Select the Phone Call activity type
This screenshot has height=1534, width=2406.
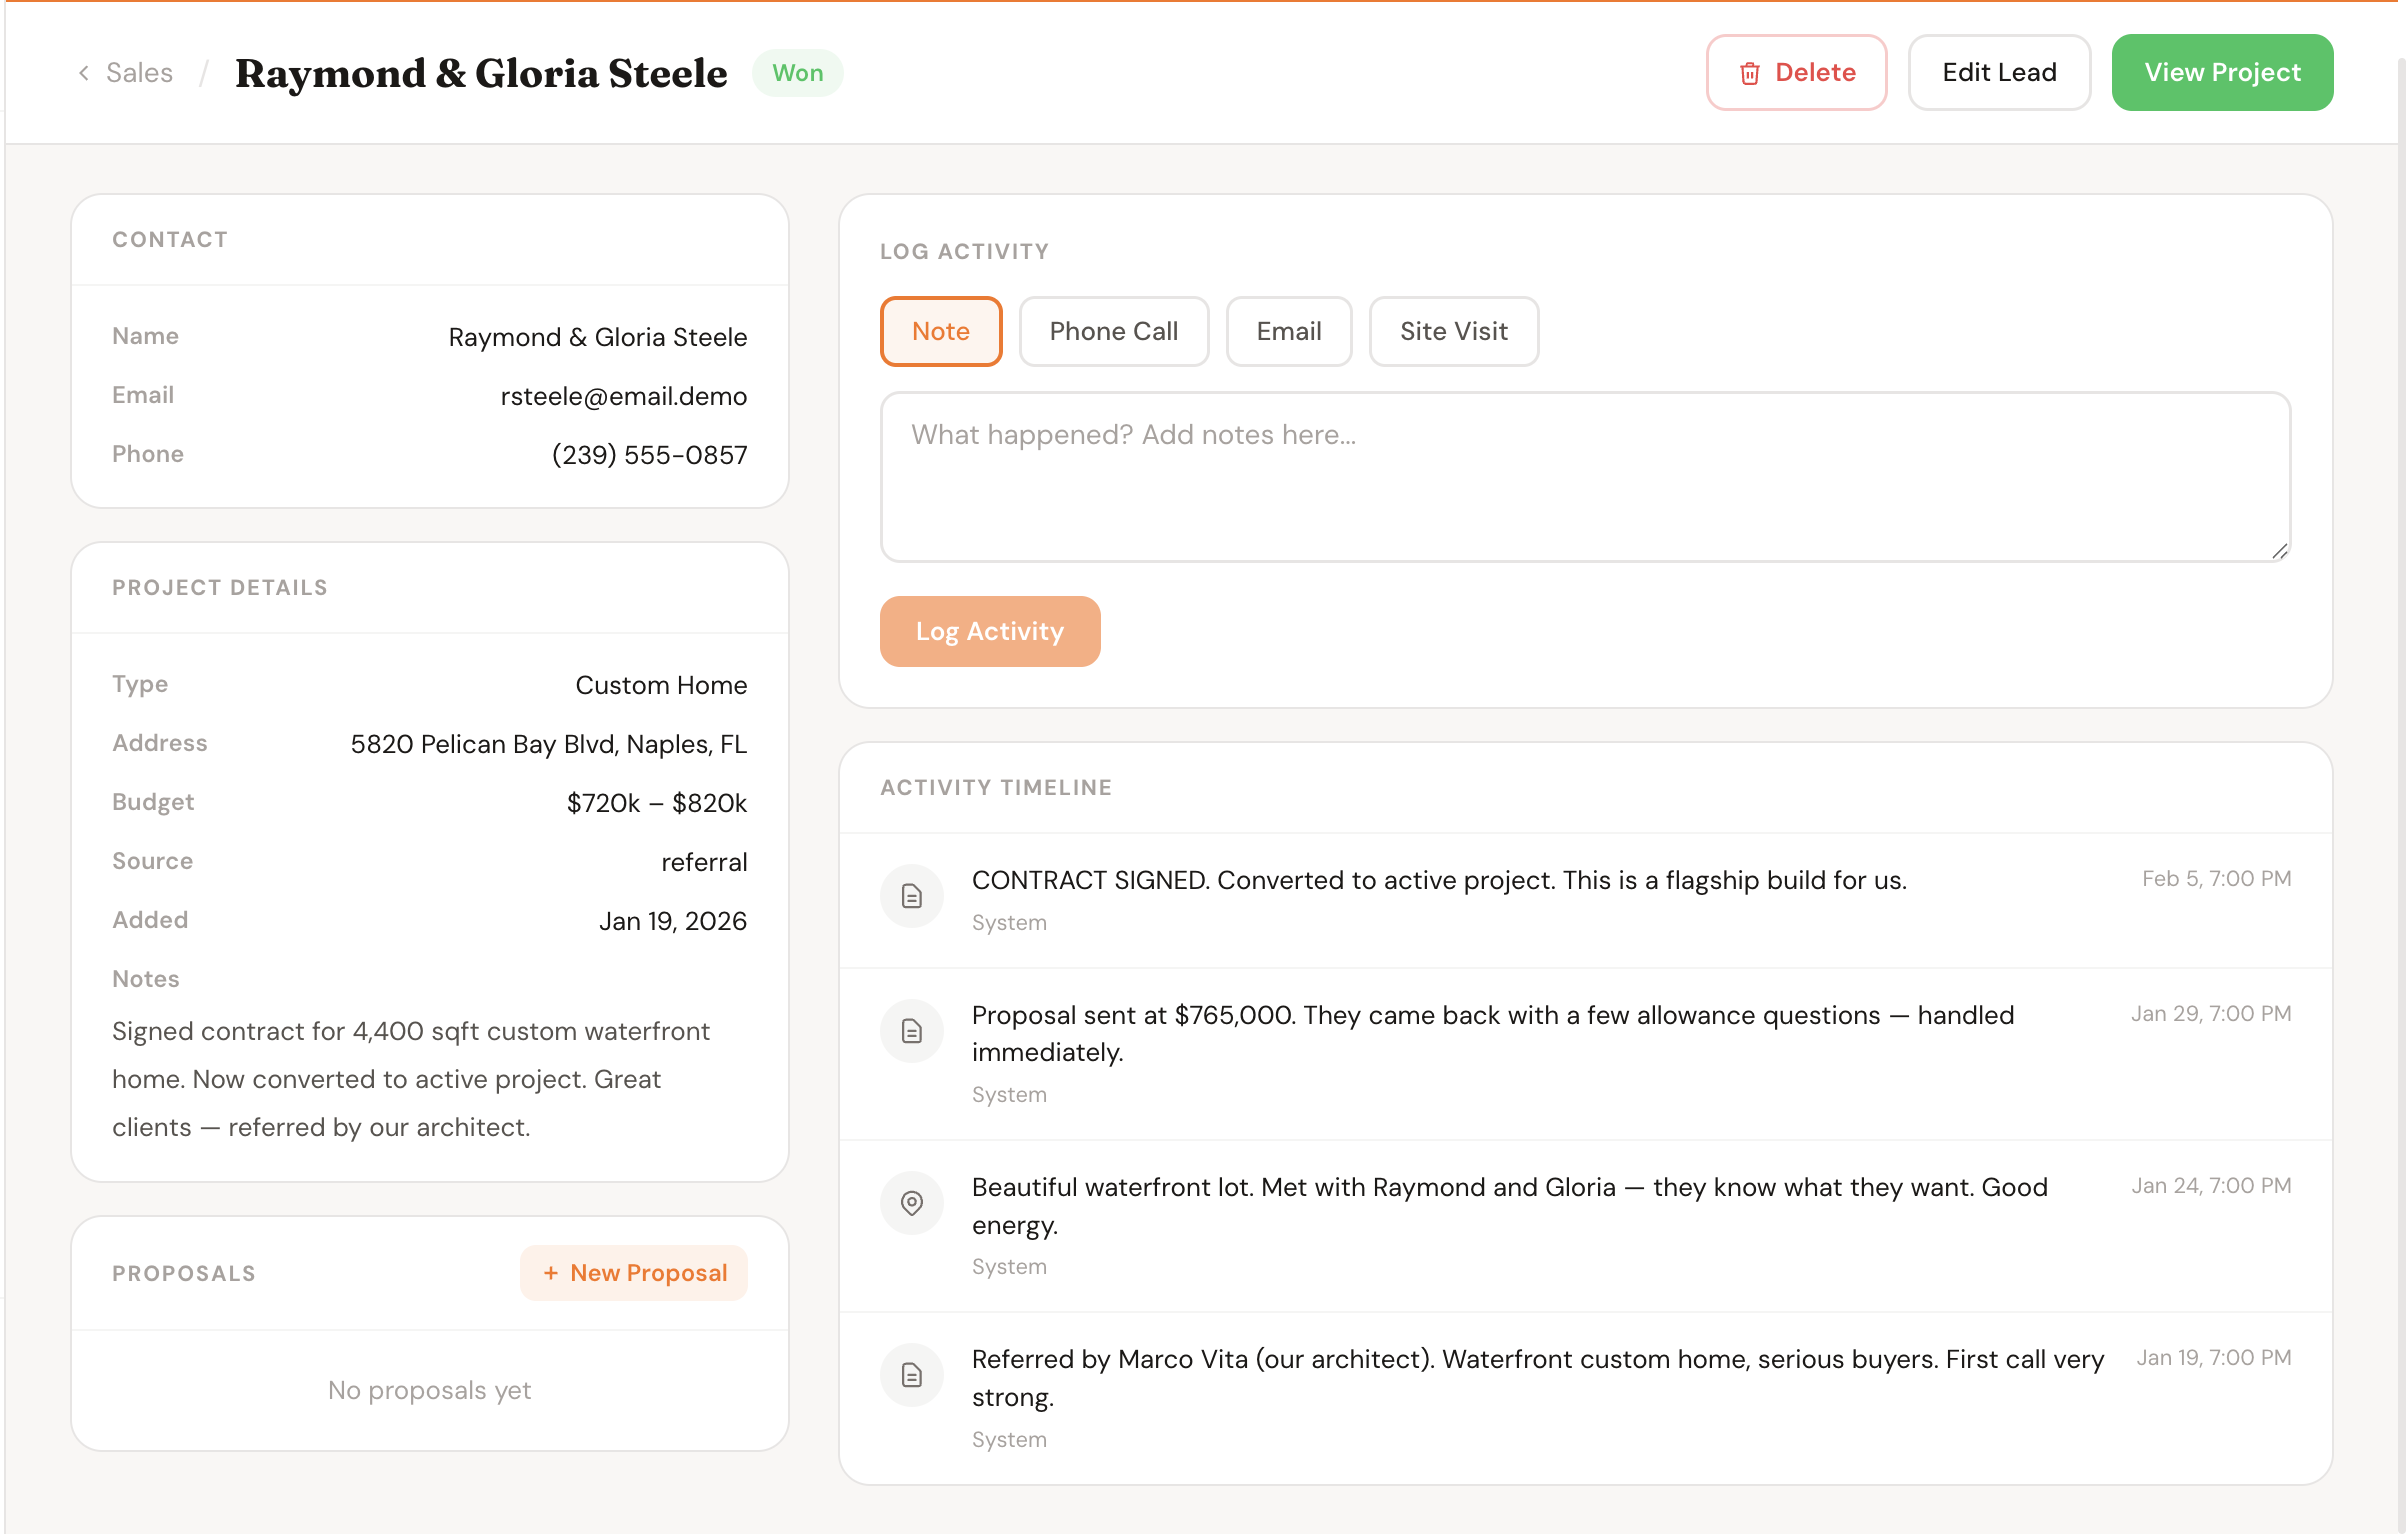pyautogui.click(x=1113, y=331)
